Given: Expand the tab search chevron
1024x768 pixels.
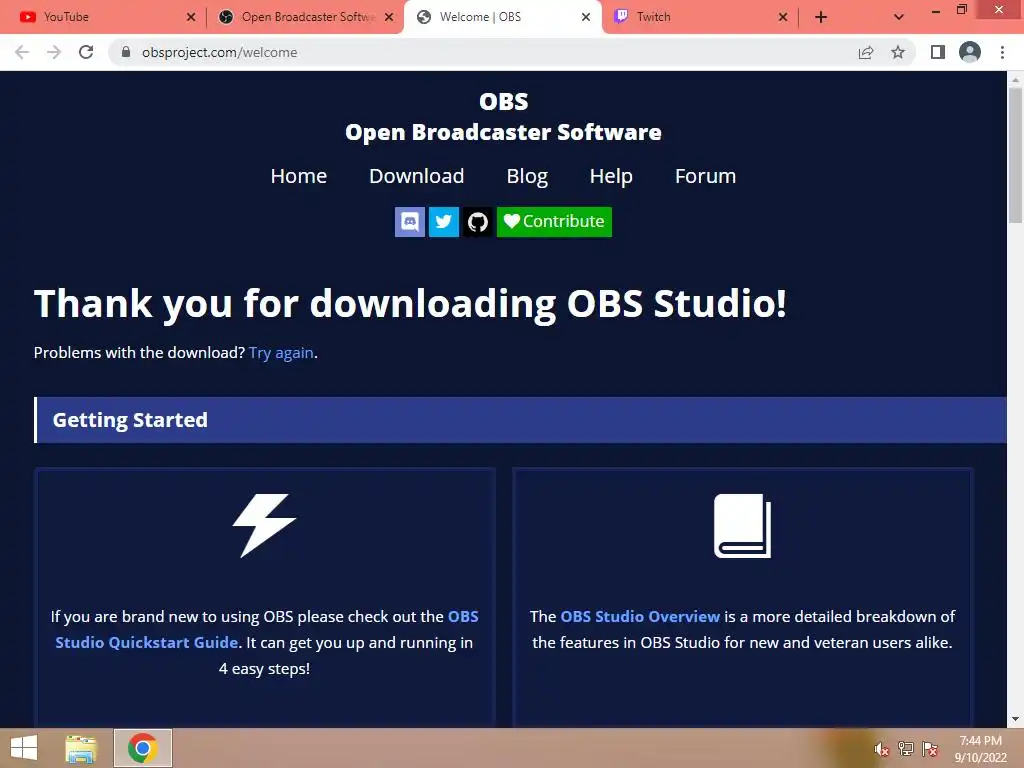Looking at the screenshot, I should pyautogui.click(x=899, y=17).
